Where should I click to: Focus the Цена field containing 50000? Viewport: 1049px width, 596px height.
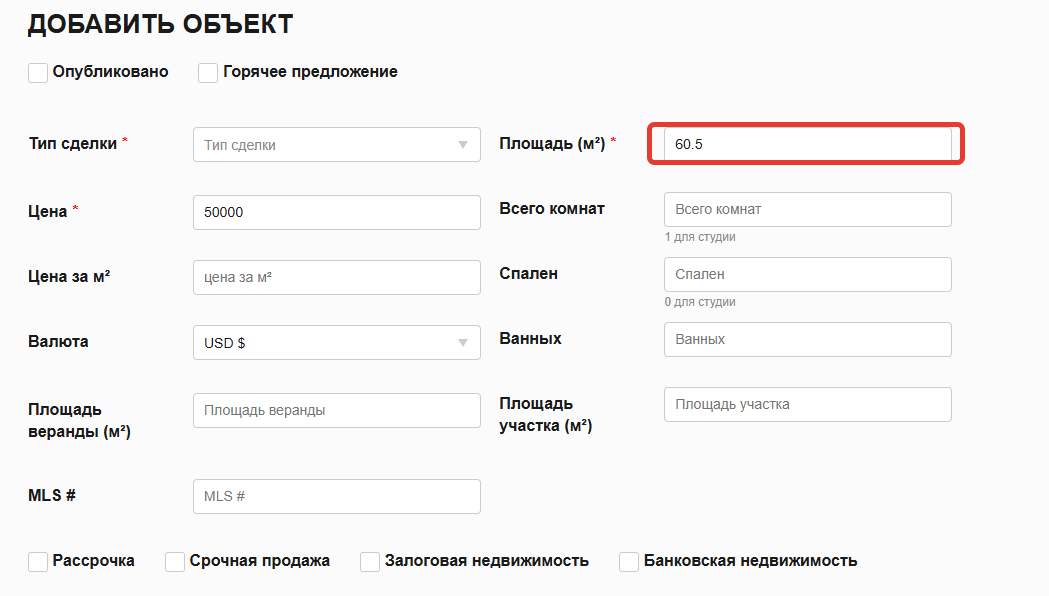[x=337, y=212]
